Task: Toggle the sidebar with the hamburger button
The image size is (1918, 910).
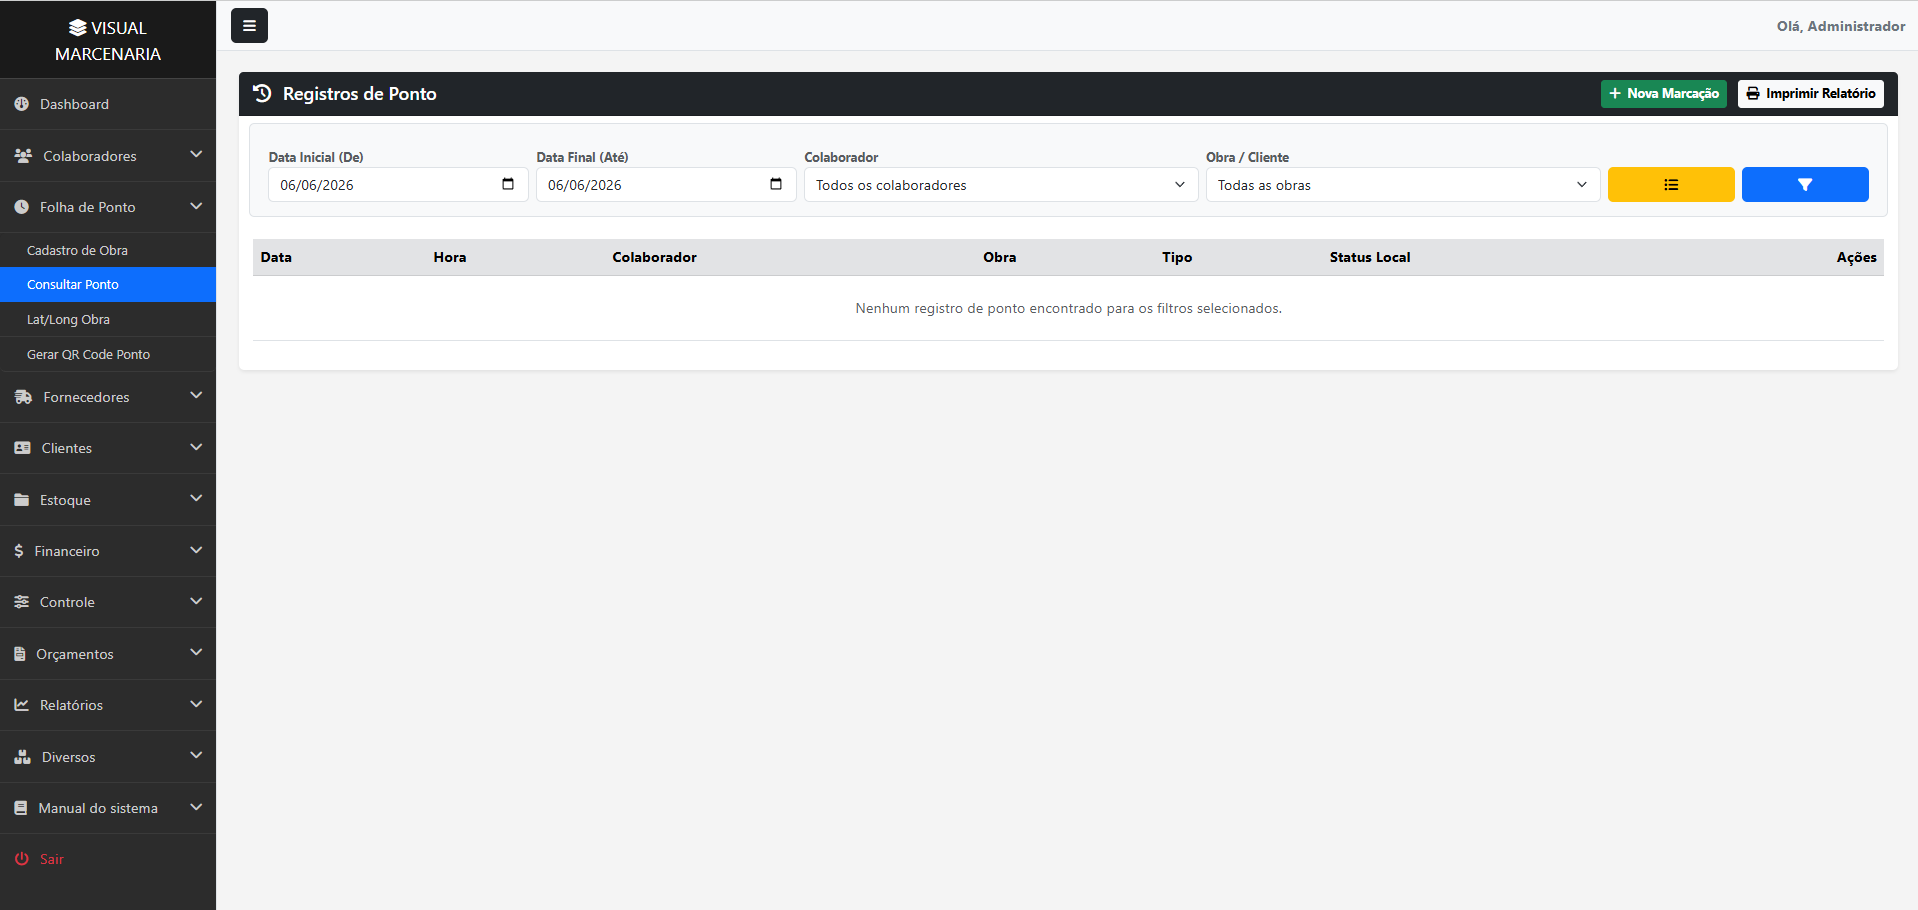Action: click(249, 26)
